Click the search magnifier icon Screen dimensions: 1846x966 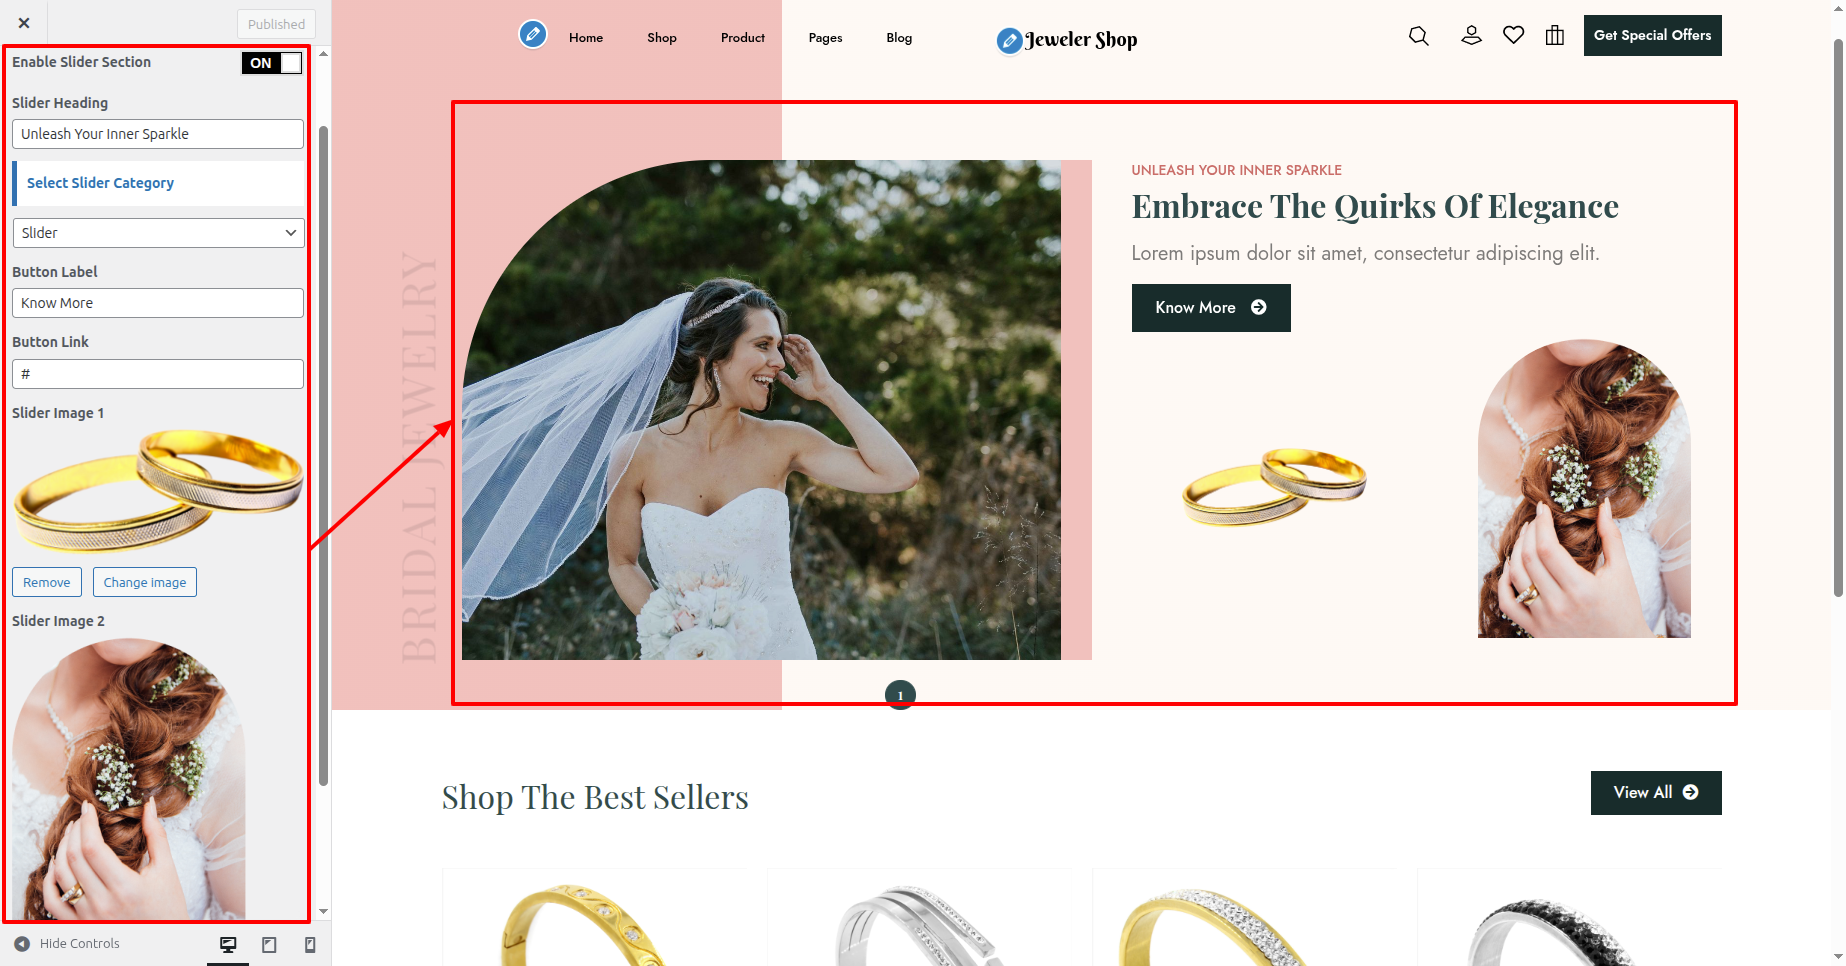point(1418,36)
